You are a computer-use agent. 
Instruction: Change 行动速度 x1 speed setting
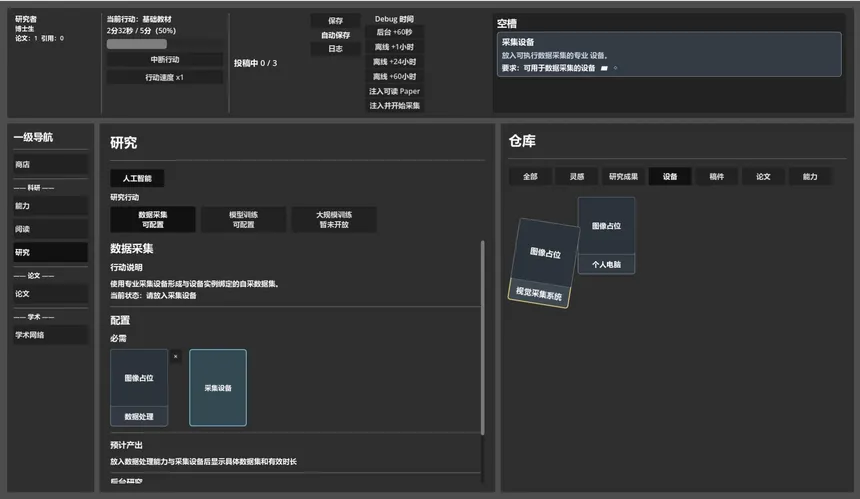[x=165, y=77]
